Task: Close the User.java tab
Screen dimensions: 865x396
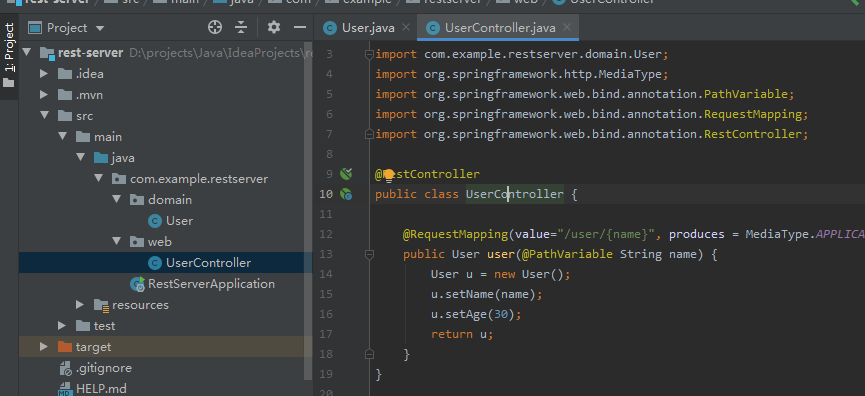Action: (406, 27)
